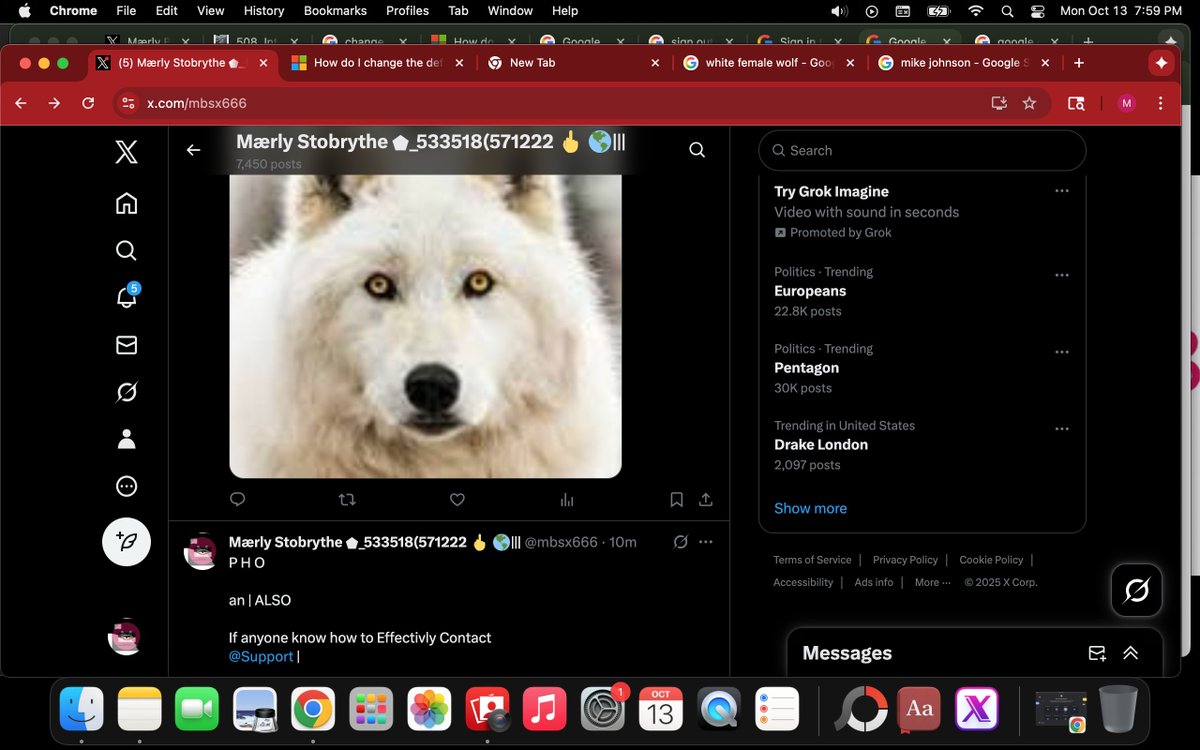
Task: Open account switcher avatar at sidebar bottom
Action: (125, 637)
